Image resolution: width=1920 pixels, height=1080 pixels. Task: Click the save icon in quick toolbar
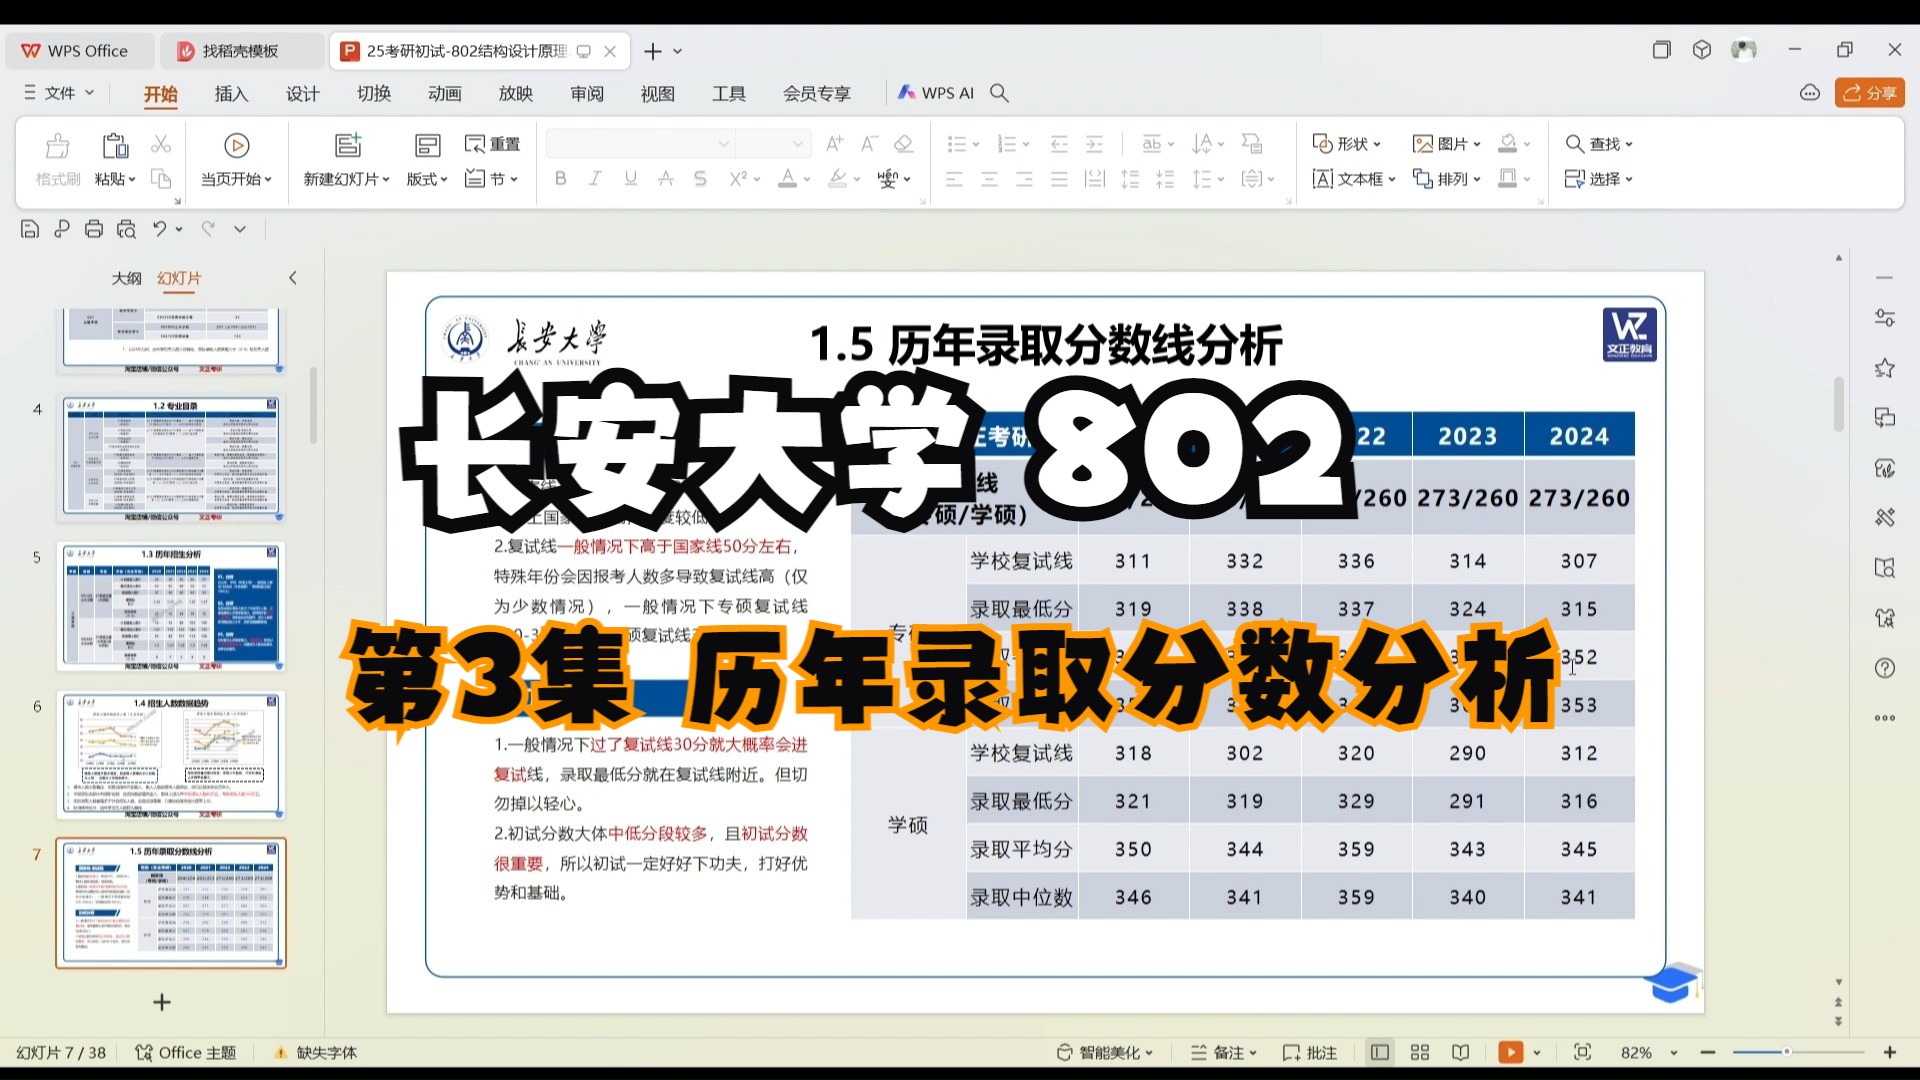click(x=30, y=229)
